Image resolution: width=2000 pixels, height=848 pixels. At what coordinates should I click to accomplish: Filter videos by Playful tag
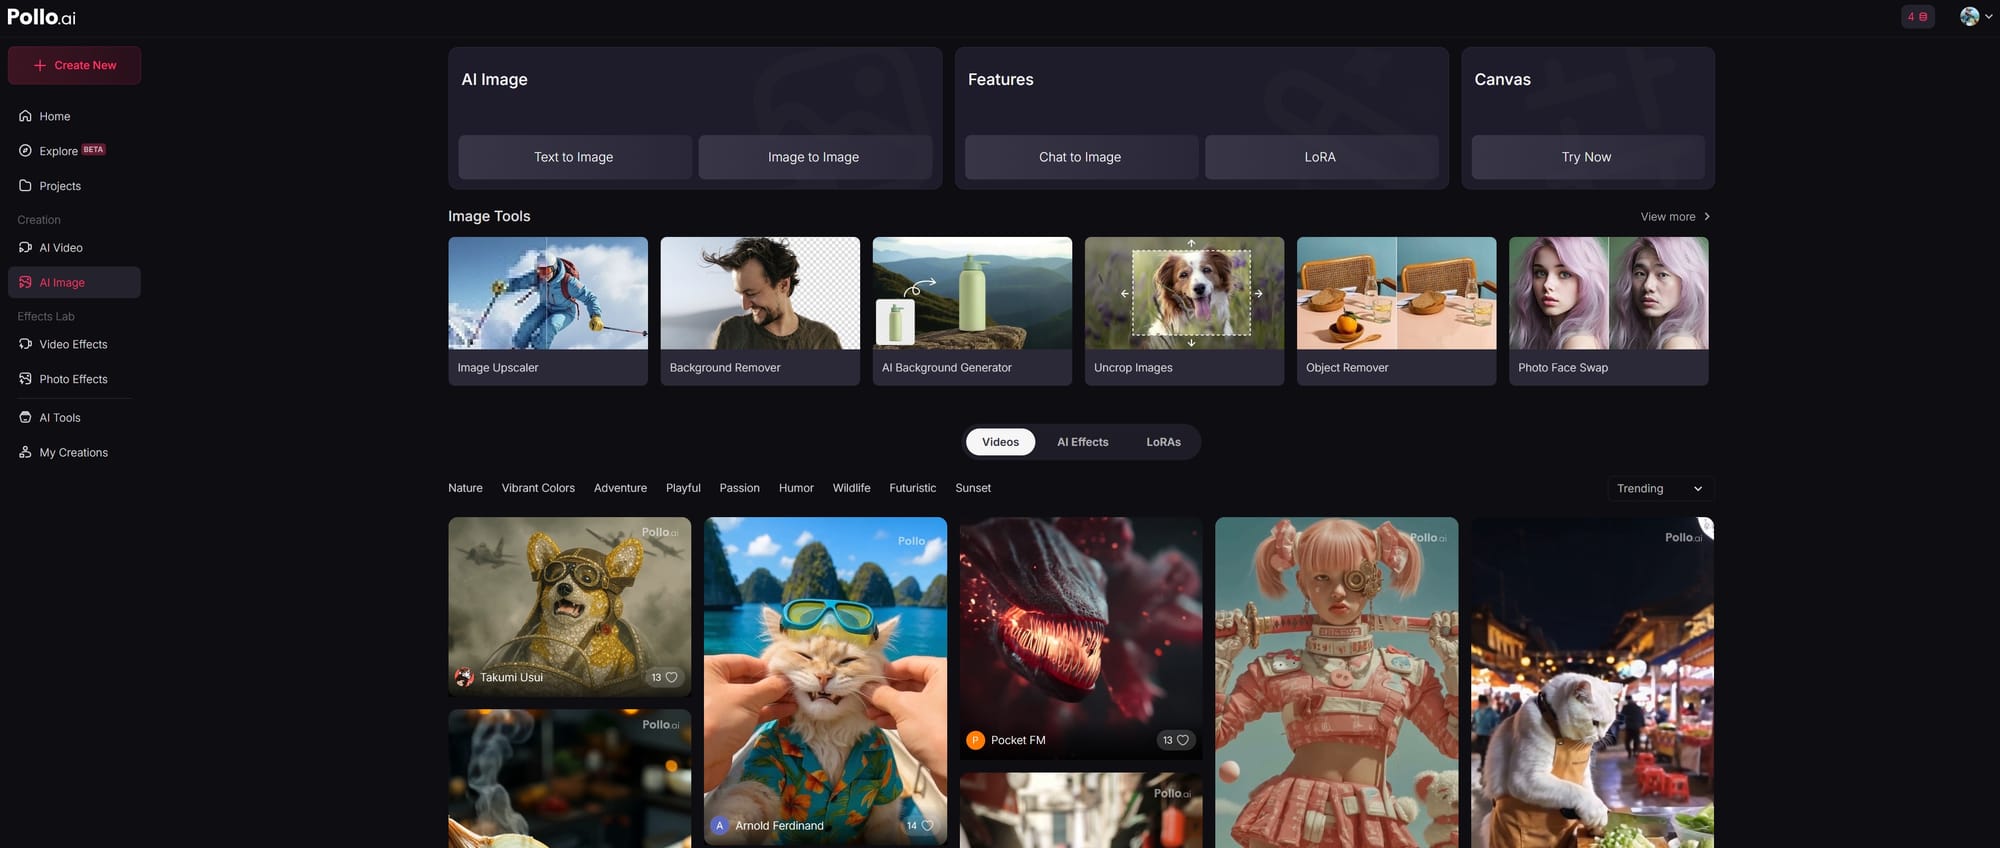[x=683, y=488]
